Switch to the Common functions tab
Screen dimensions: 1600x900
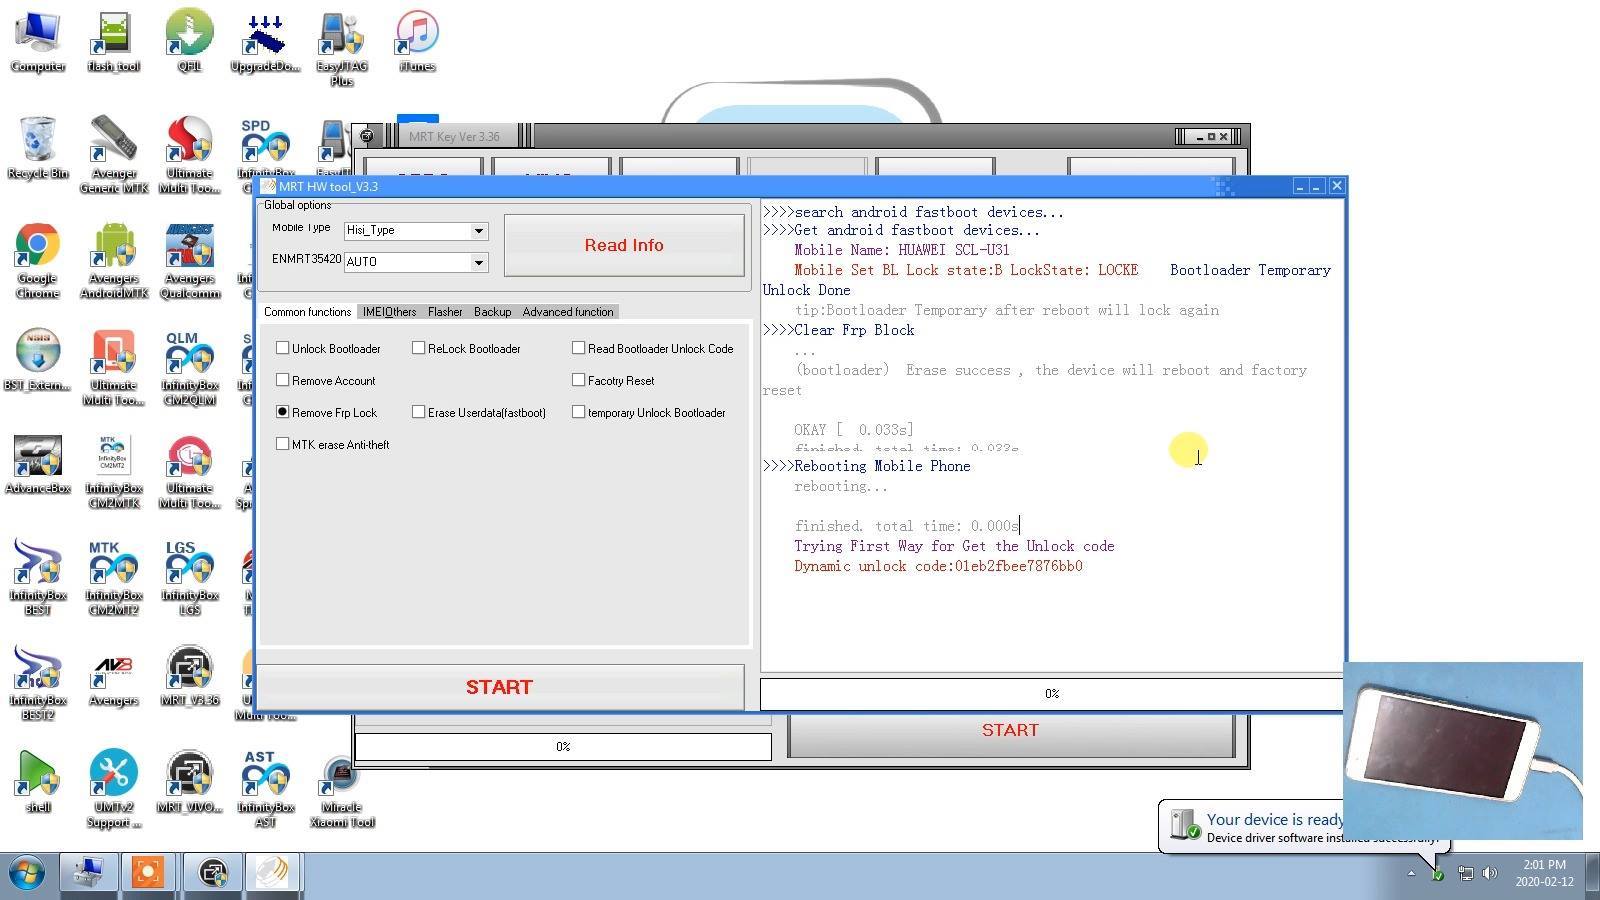307,312
